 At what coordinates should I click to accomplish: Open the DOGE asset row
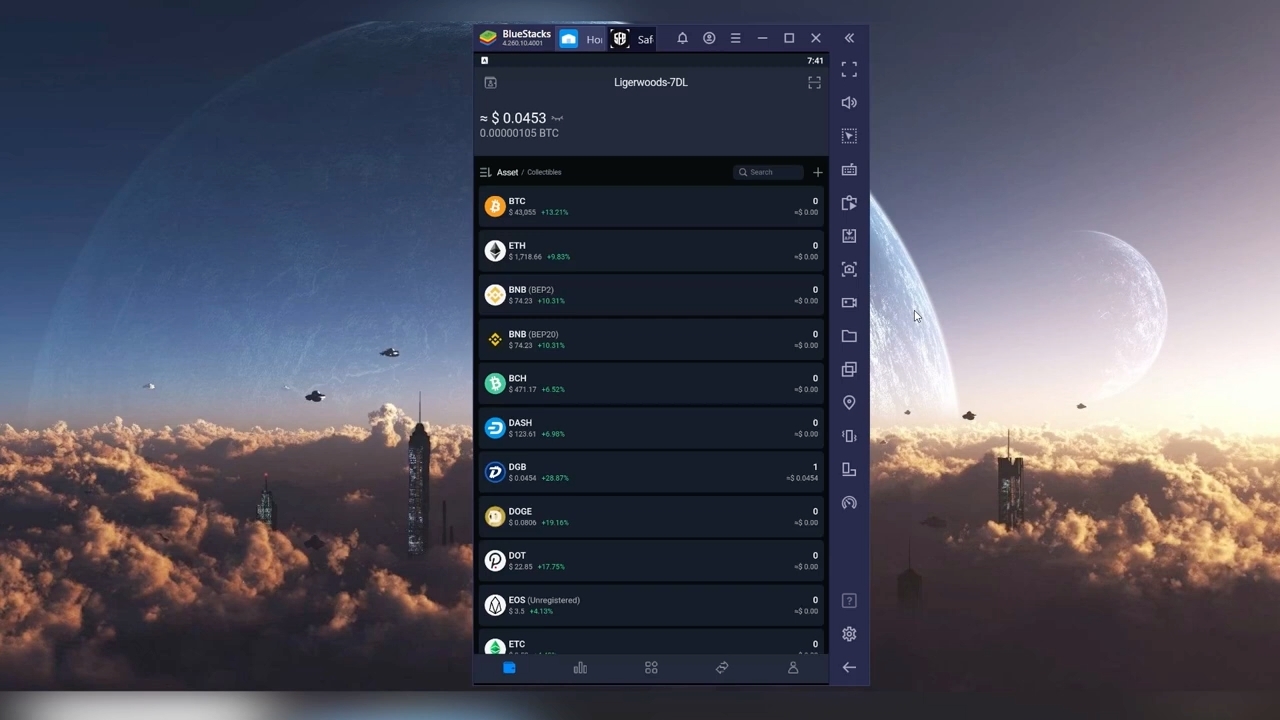[650, 516]
